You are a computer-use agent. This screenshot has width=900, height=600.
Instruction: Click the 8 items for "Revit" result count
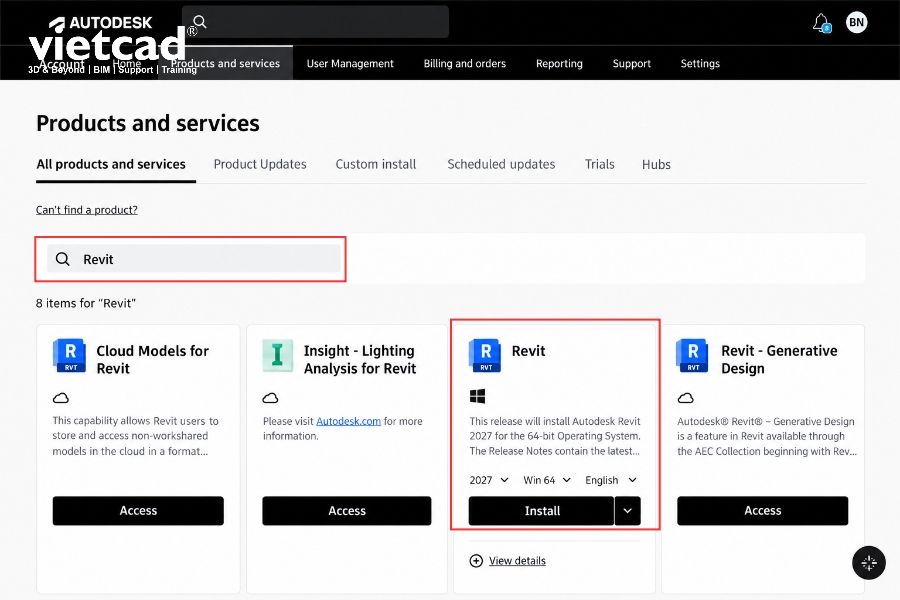tap(86, 303)
